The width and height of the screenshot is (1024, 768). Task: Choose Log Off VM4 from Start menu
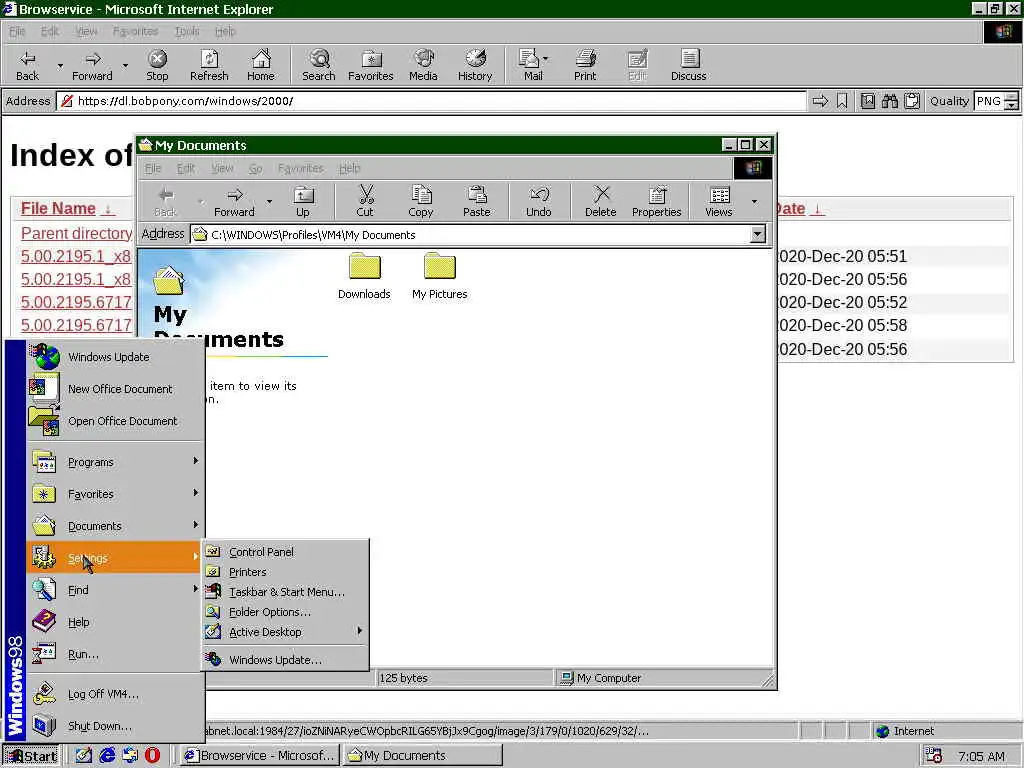114,694
